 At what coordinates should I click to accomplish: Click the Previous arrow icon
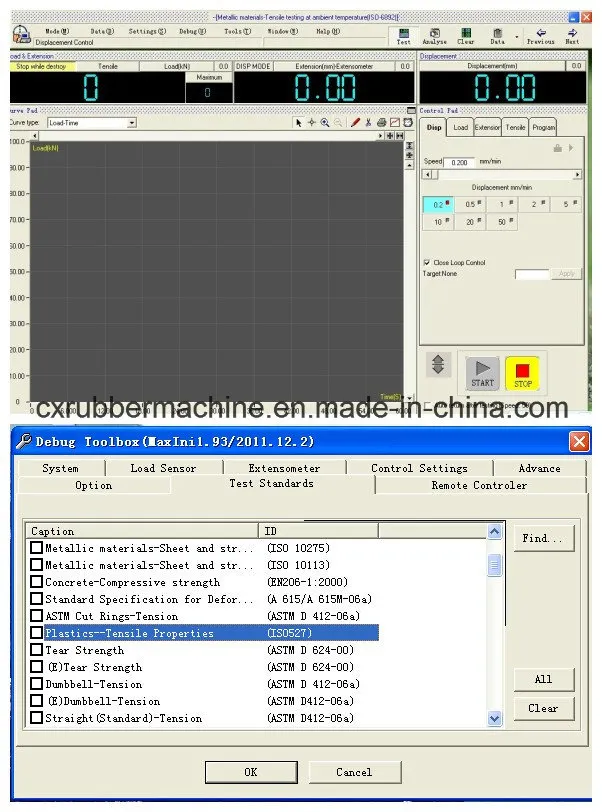click(x=540, y=34)
